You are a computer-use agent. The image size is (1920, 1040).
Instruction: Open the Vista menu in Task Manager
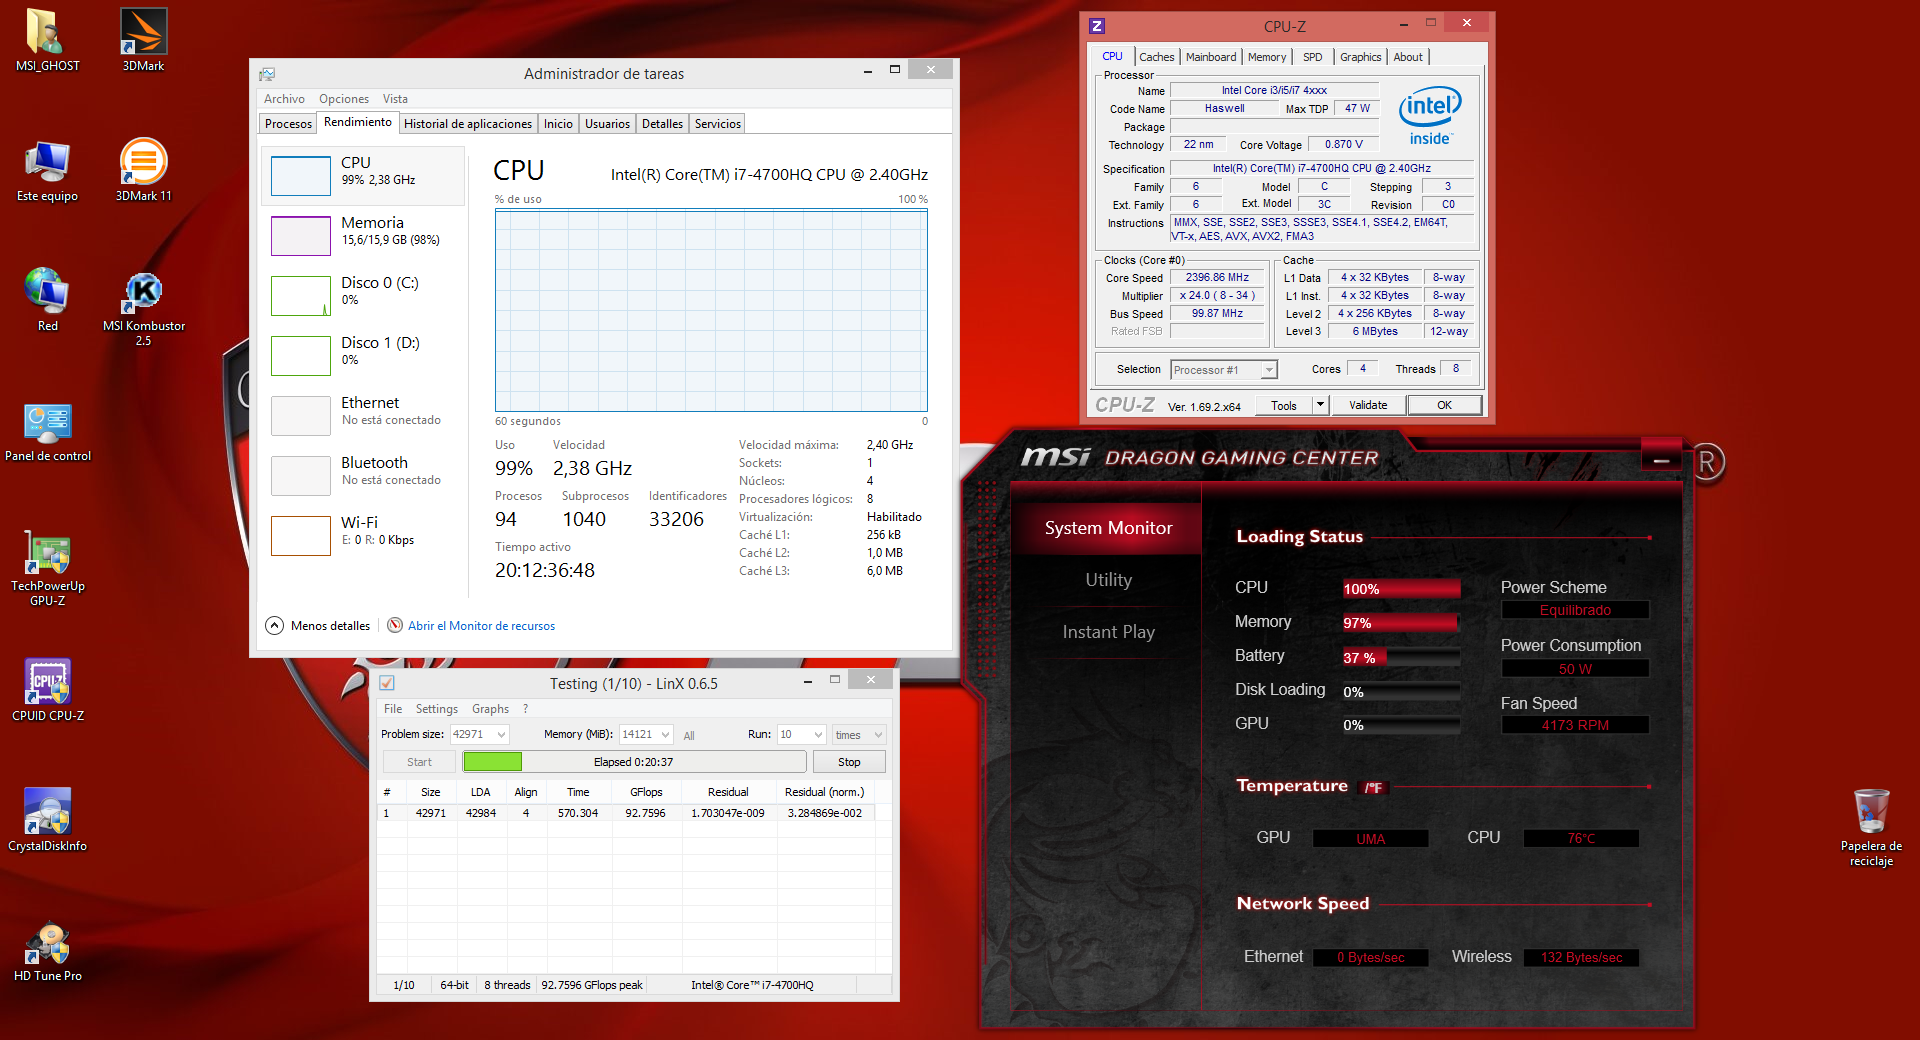click(x=395, y=99)
